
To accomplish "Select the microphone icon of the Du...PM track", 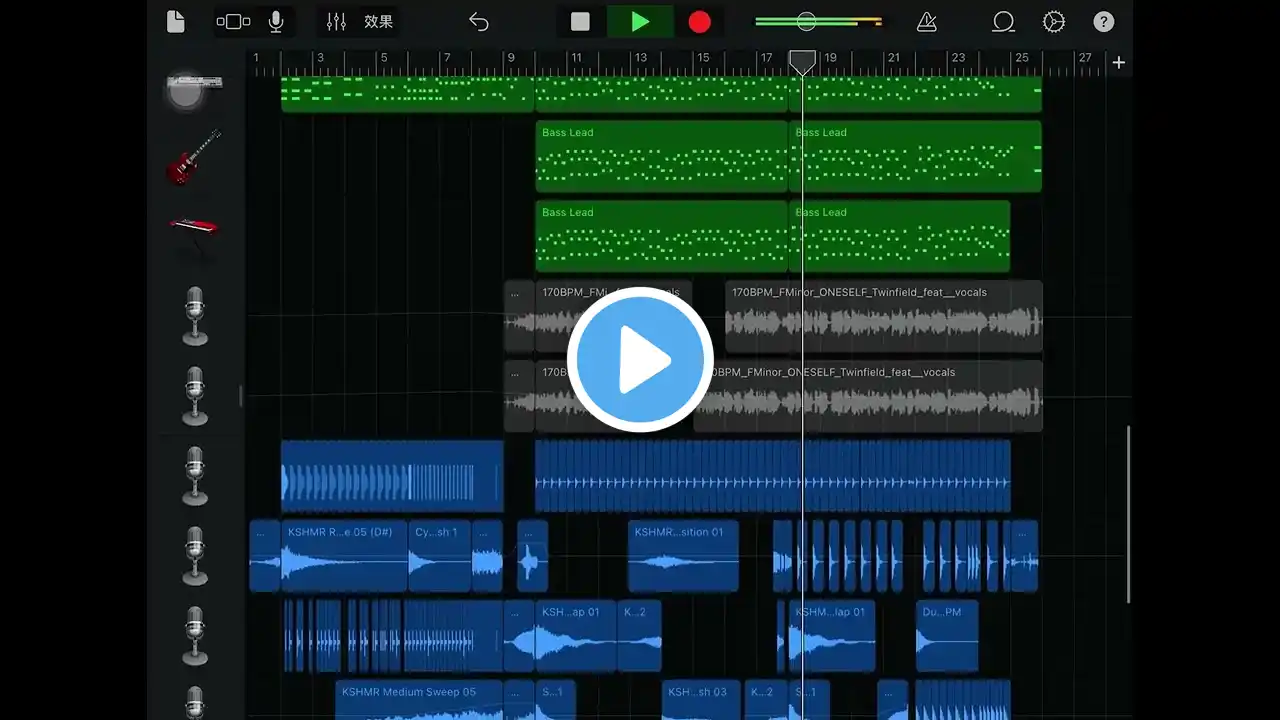I will [x=196, y=636].
